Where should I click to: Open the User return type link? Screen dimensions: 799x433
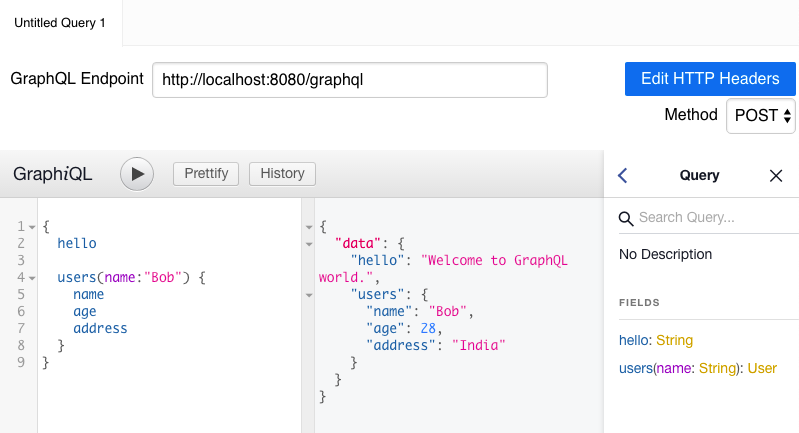coord(762,368)
